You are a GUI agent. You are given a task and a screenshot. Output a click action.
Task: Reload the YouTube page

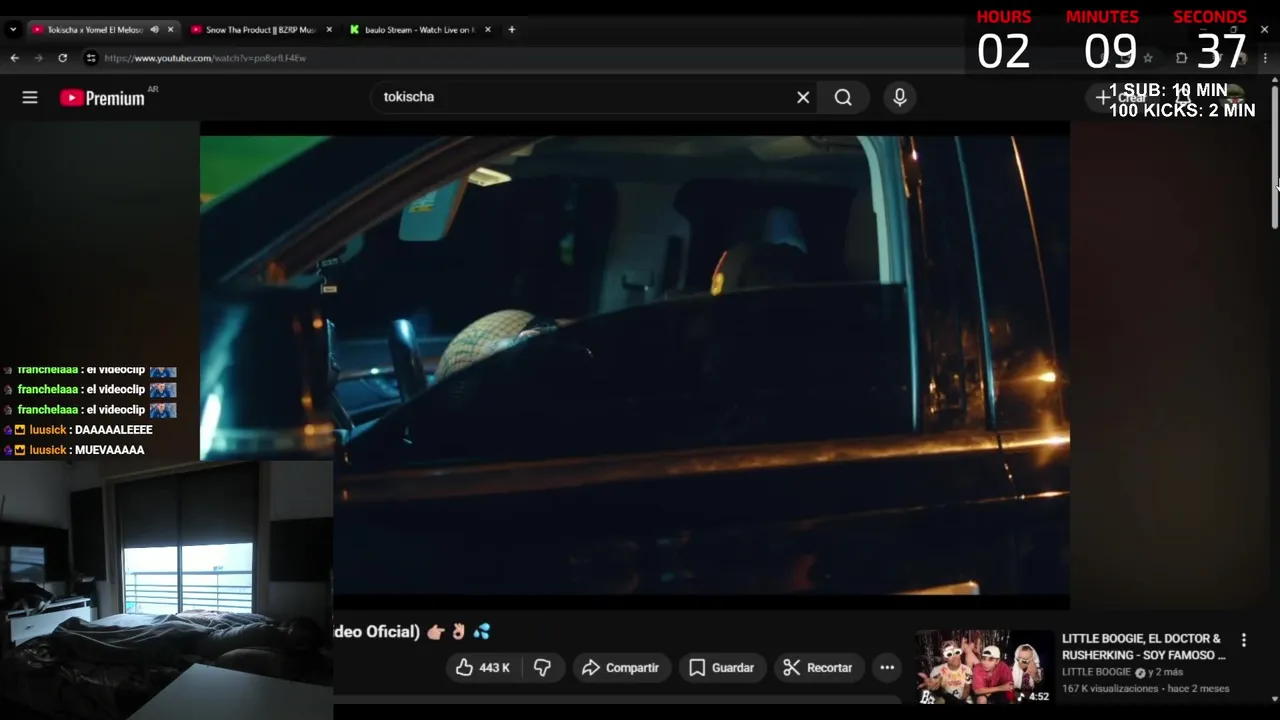(x=62, y=58)
